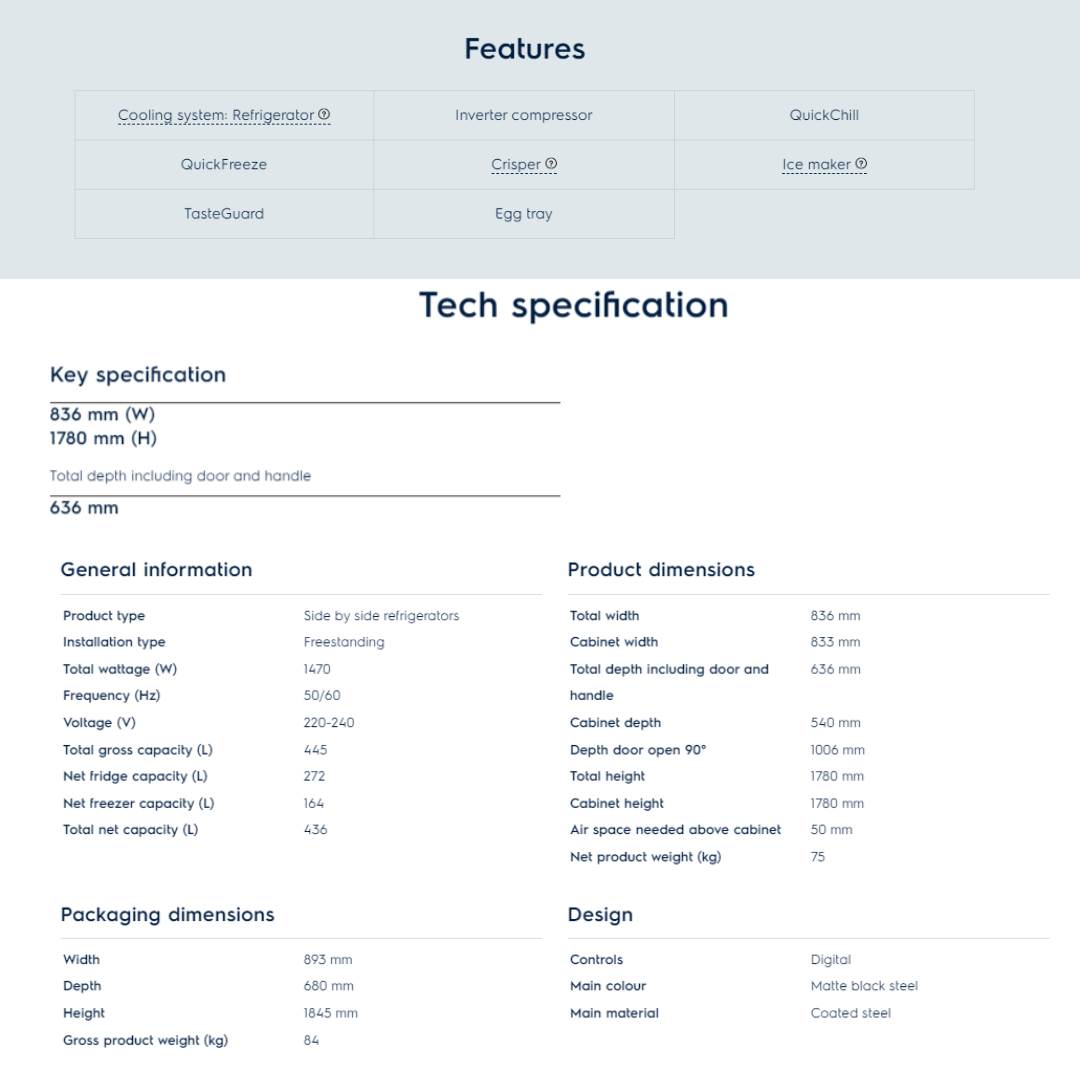Click the Tech specification heading
Screen dimensions: 1080x1080
click(x=573, y=305)
